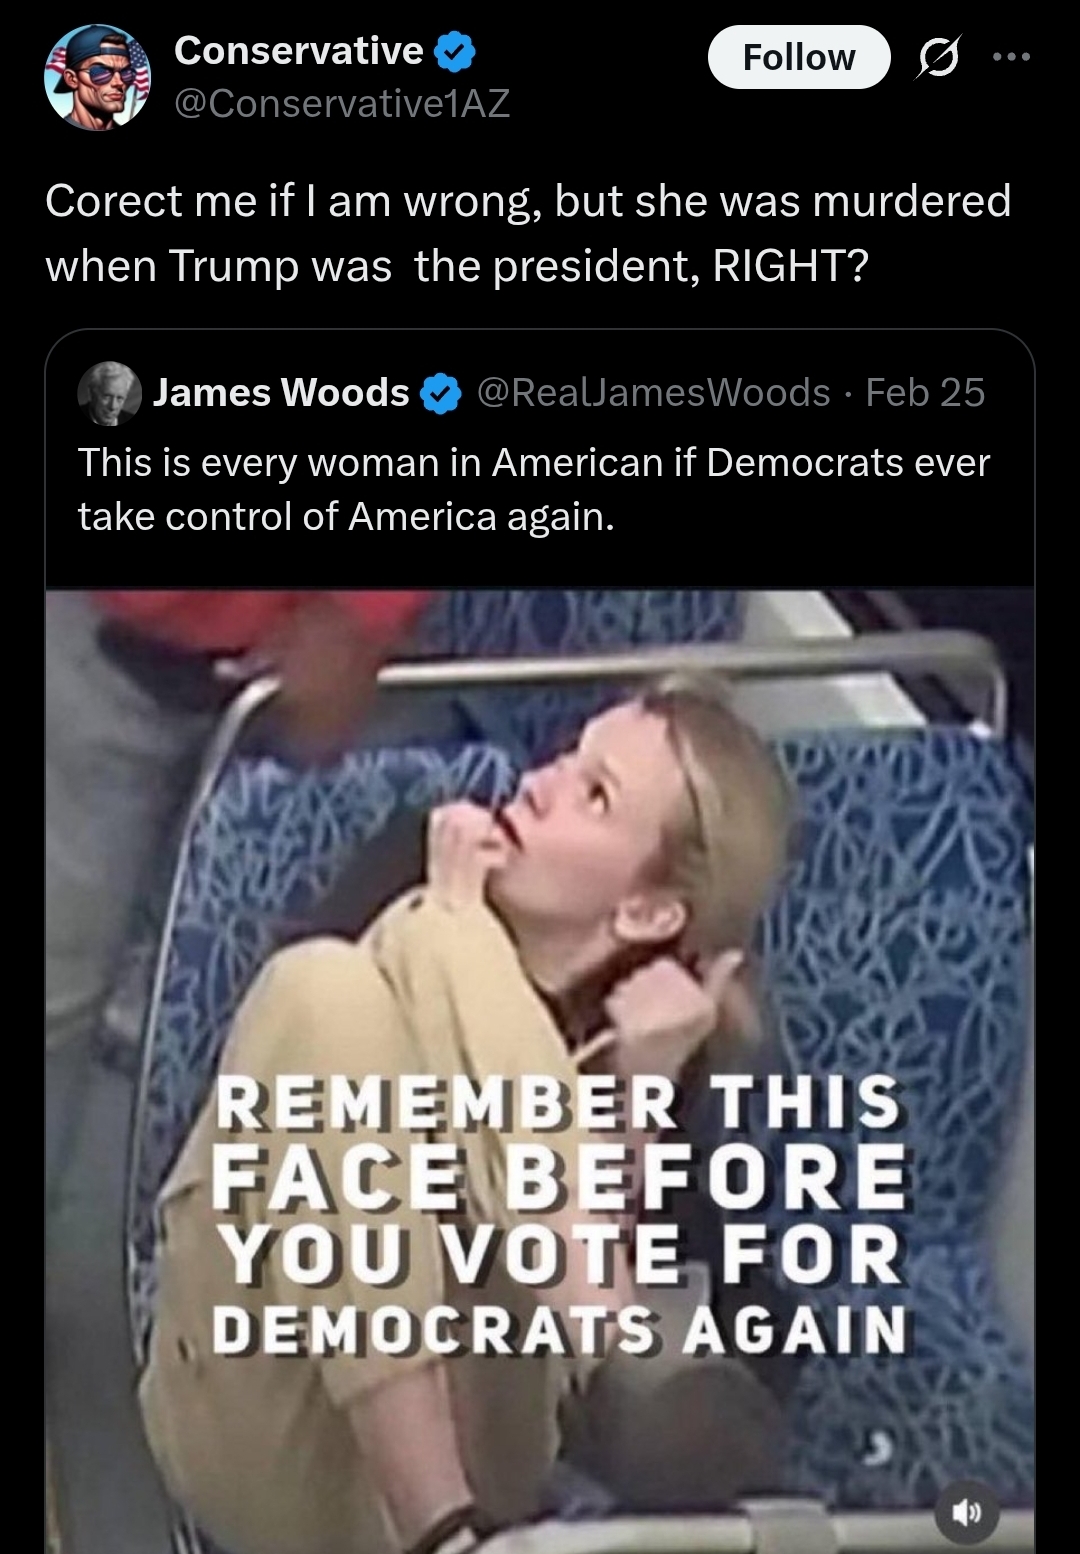Tap the Grok slashed-circle icon
1080x1554 pixels.
(938, 57)
